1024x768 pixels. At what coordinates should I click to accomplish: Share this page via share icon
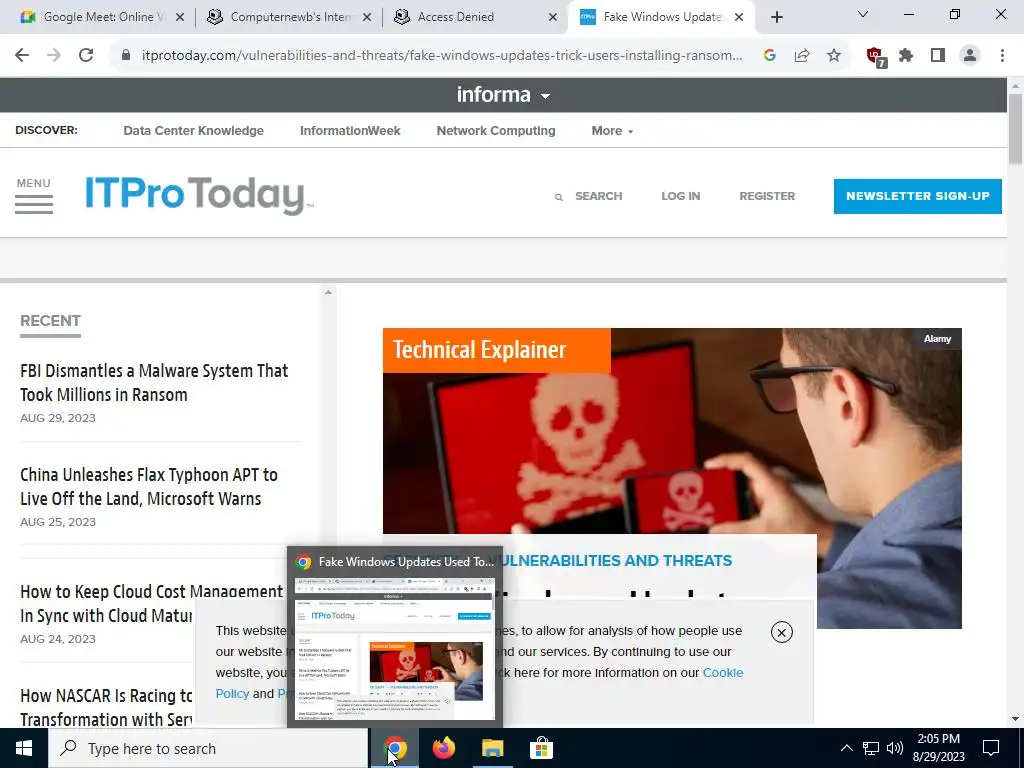coord(802,56)
